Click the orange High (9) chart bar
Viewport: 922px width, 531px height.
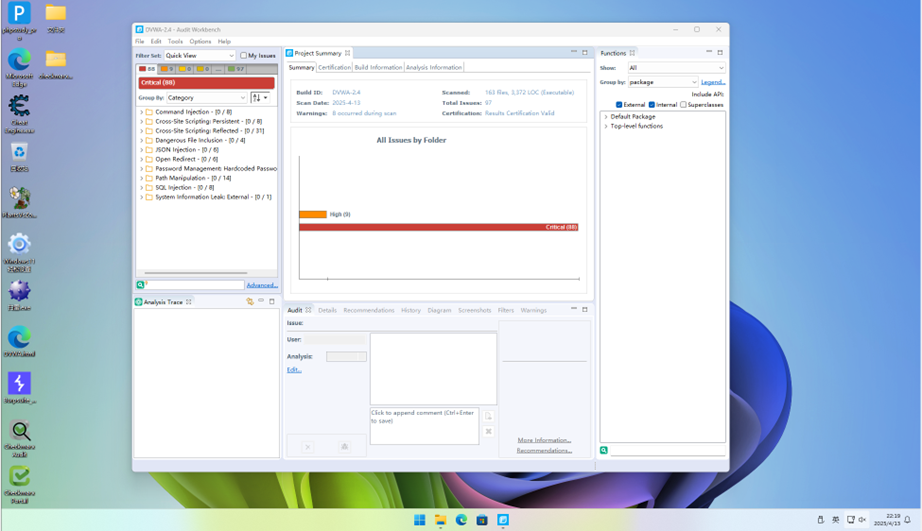[313, 215]
